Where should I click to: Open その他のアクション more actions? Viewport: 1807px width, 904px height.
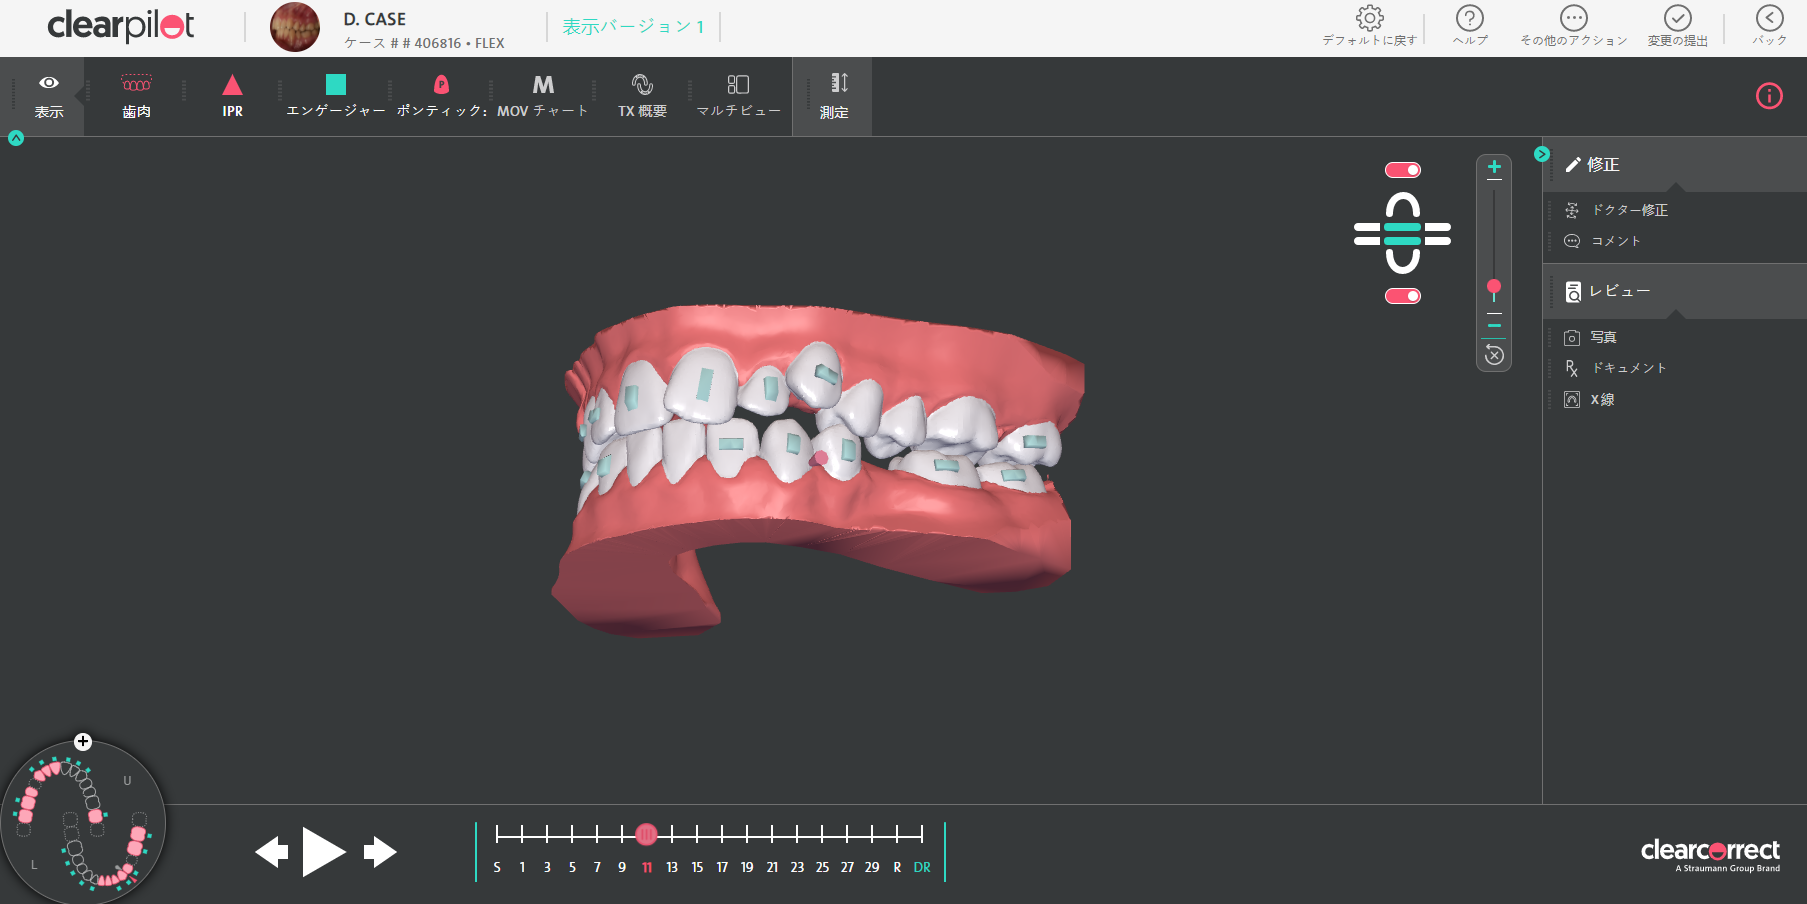pyautogui.click(x=1573, y=26)
